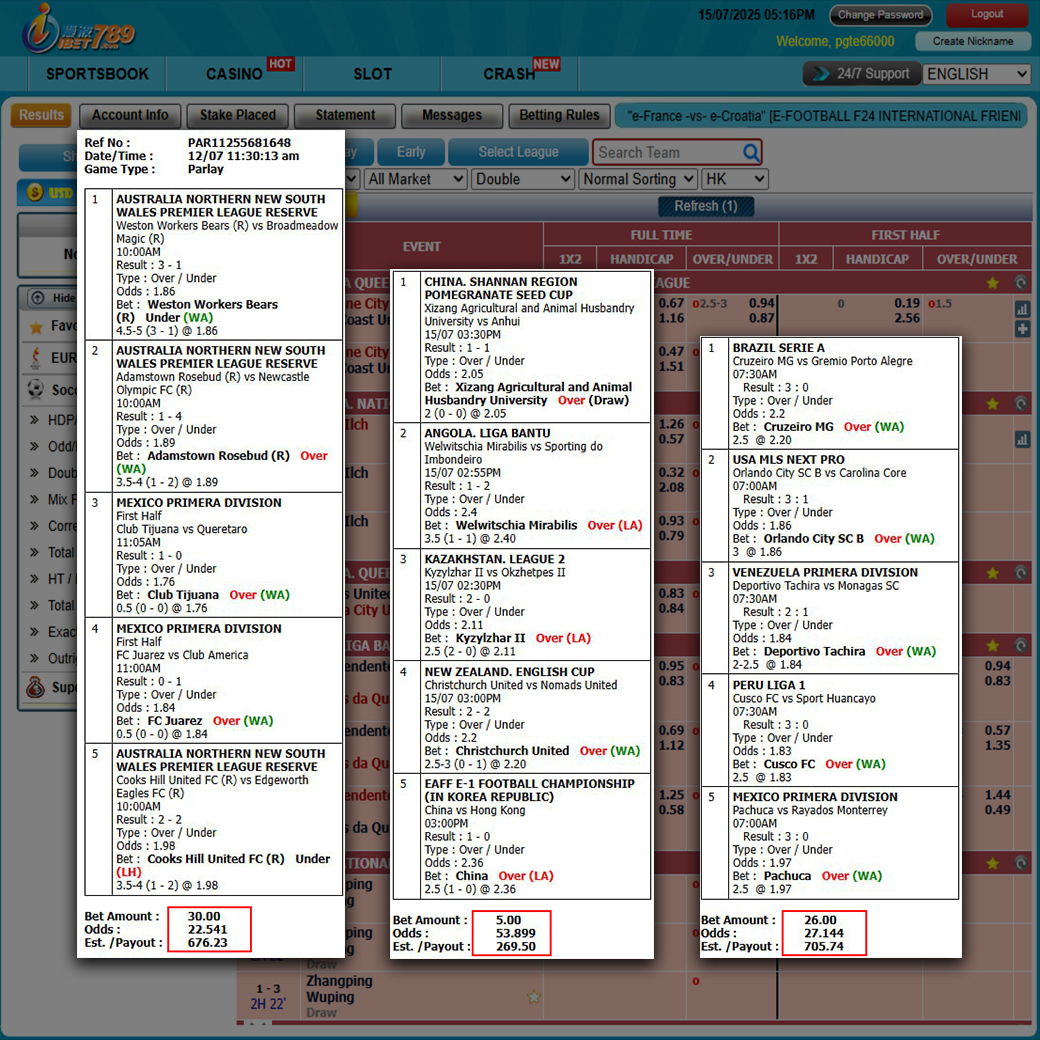Expand the HDP entry in the sidebar
The width and height of the screenshot is (1040, 1040).
53,420
